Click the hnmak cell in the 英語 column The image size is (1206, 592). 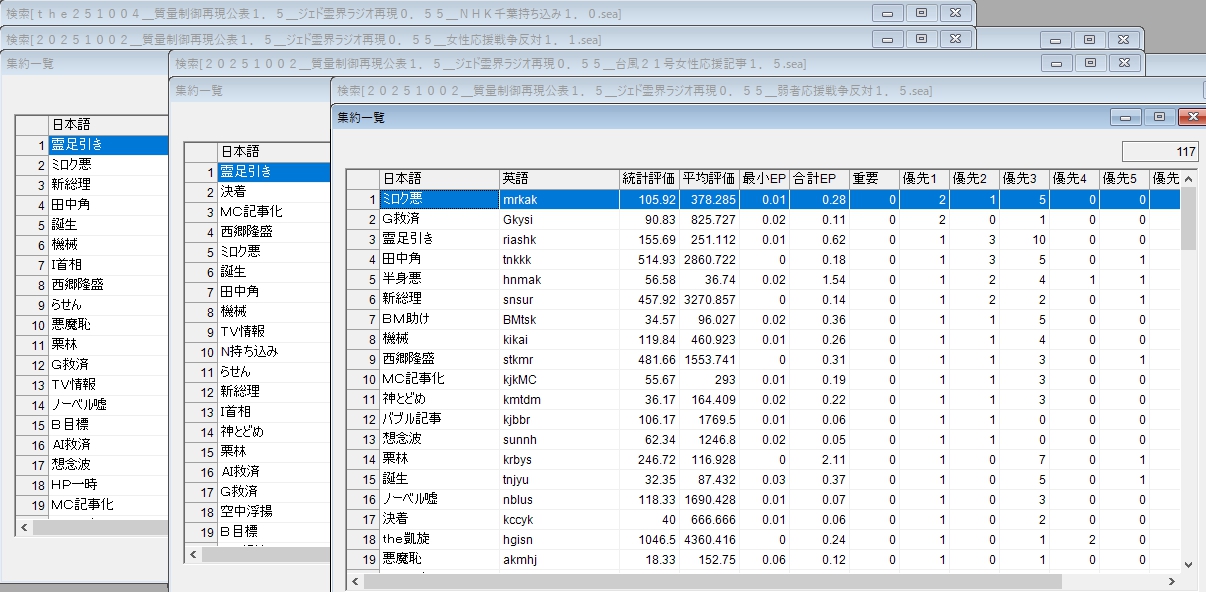[558, 279]
